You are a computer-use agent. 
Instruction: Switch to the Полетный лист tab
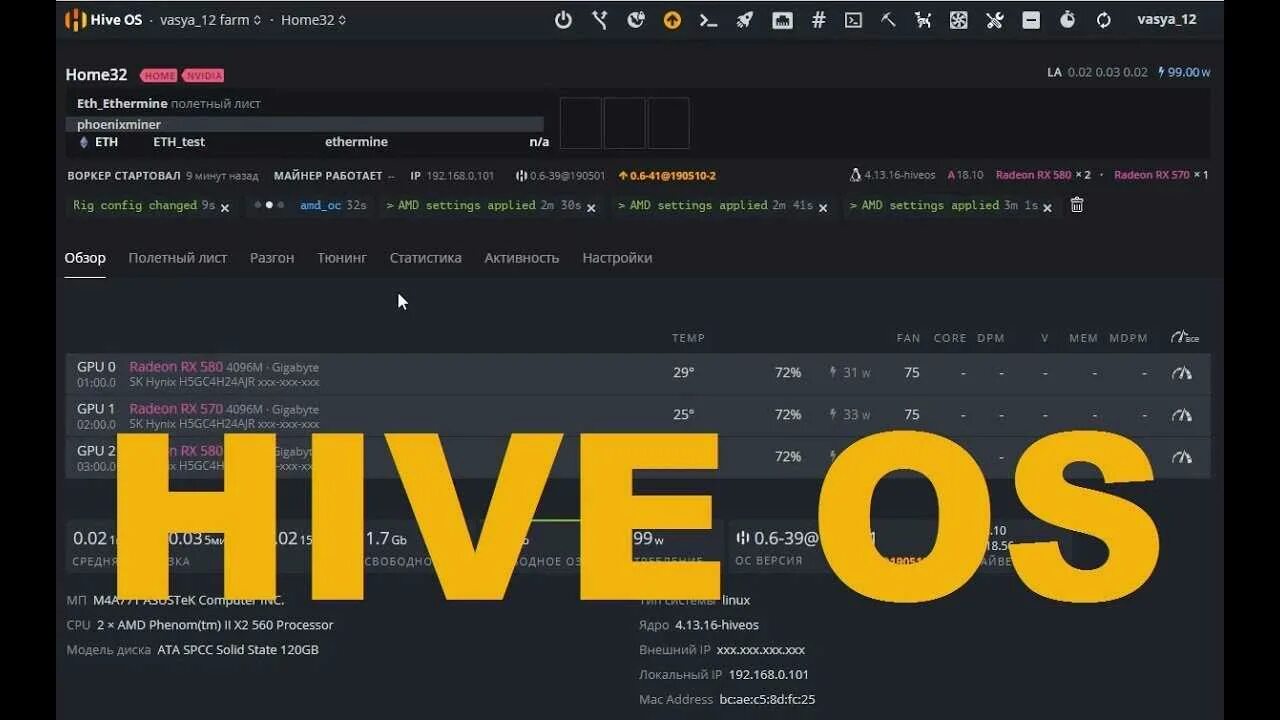[x=178, y=258]
